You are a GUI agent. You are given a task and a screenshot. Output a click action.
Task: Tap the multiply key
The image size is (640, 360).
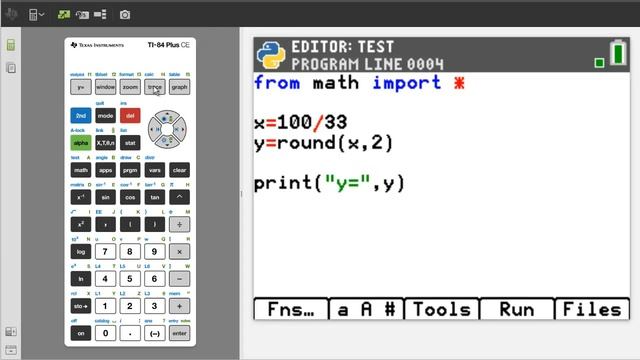coord(180,251)
